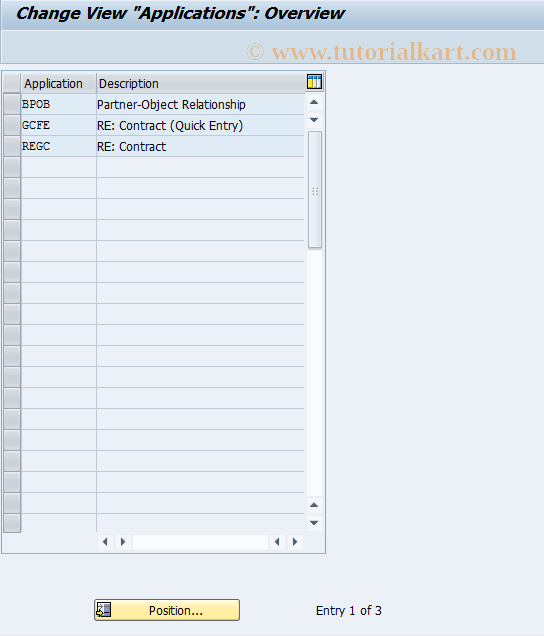Click the far-right scroll-right arrow of the horizontal scrollbar
This screenshot has width=544, height=636.
pos(295,542)
